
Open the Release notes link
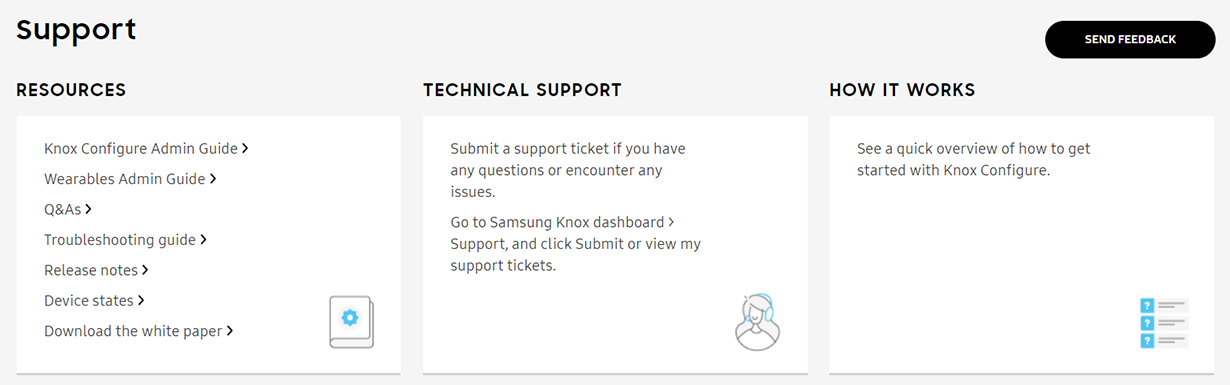[96, 270]
